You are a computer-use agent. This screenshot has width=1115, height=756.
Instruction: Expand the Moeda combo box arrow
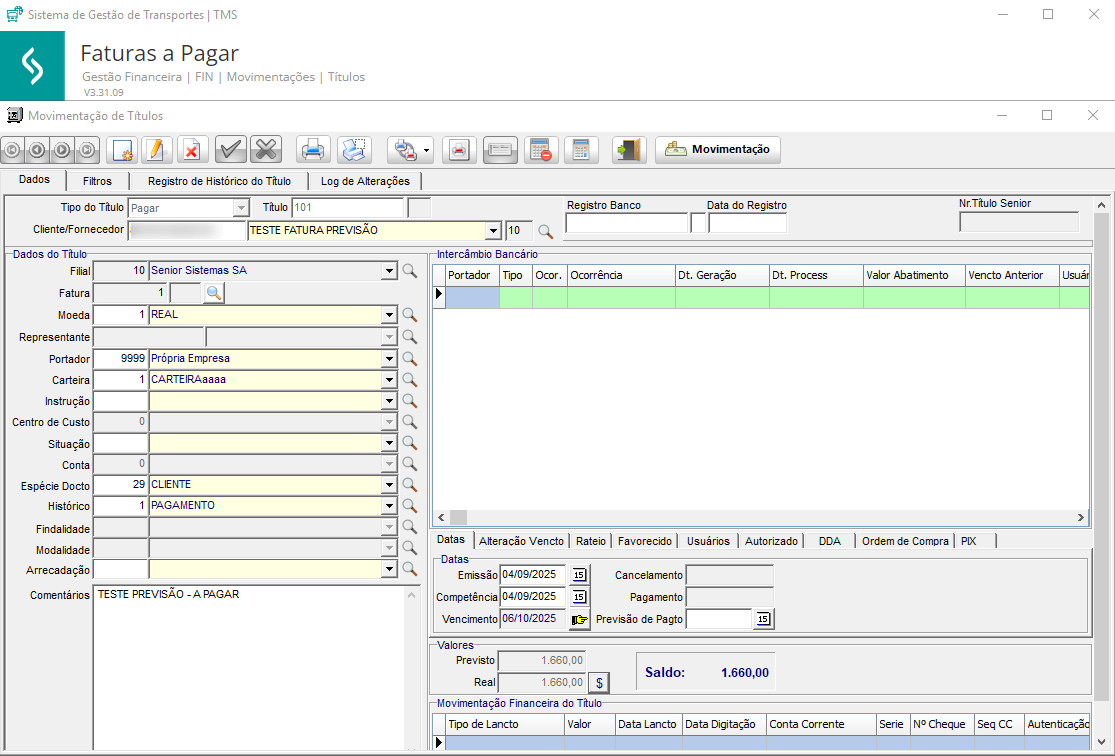pyautogui.click(x=389, y=315)
